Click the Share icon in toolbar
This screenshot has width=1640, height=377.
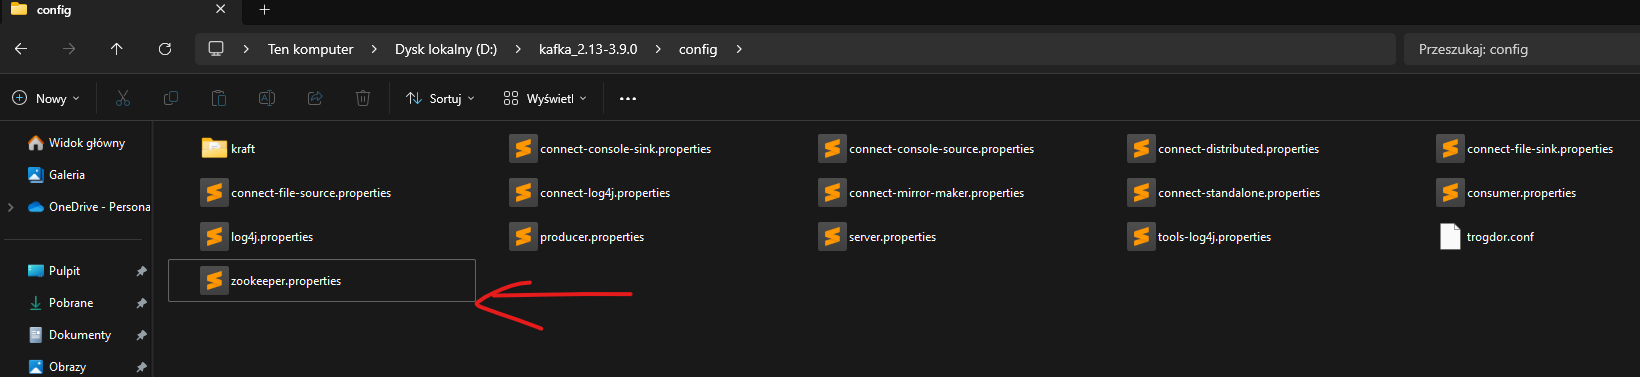[x=315, y=98]
